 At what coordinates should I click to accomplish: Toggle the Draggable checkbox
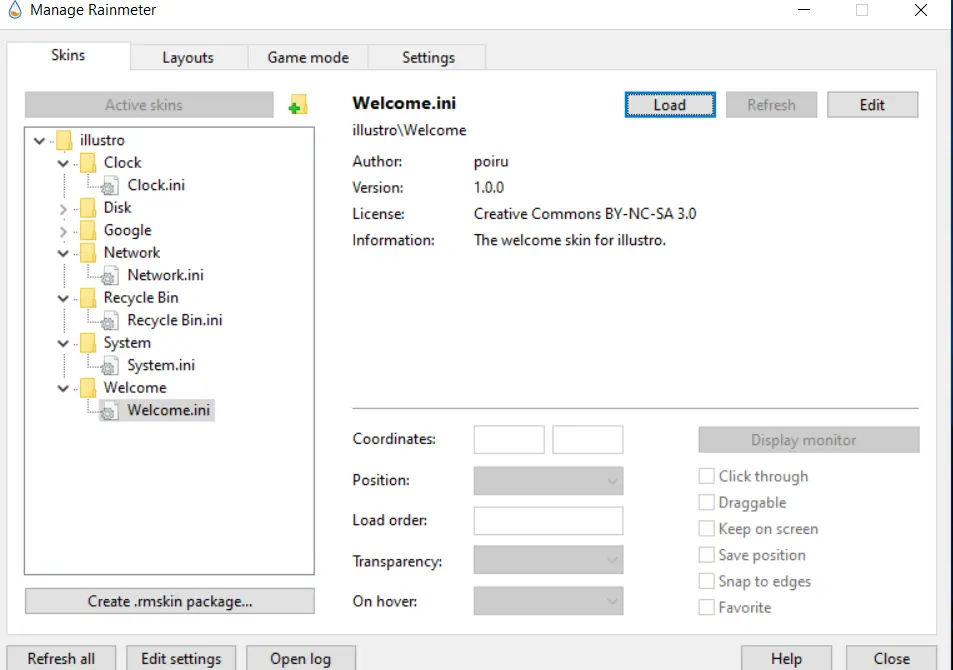coord(707,503)
